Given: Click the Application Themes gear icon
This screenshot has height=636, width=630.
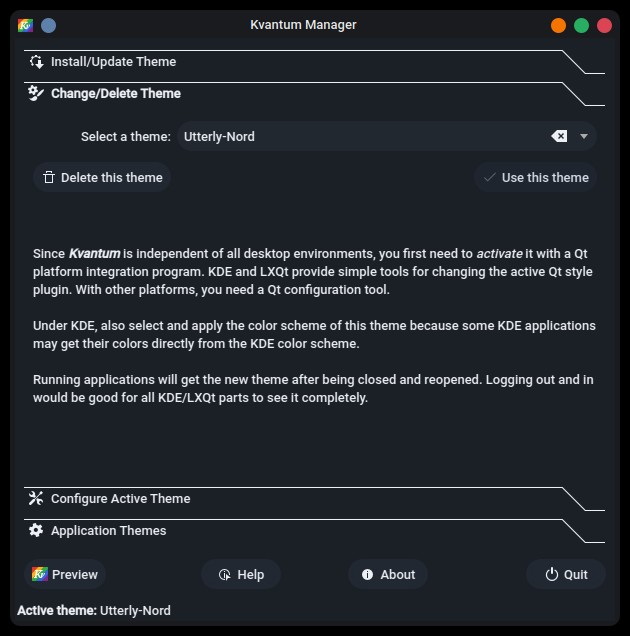Looking at the screenshot, I should click(x=36, y=530).
